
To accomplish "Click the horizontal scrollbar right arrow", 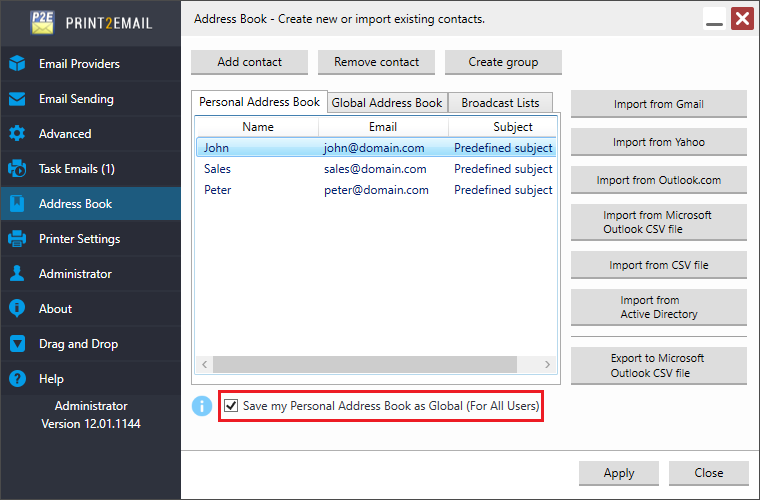I will point(547,364).
